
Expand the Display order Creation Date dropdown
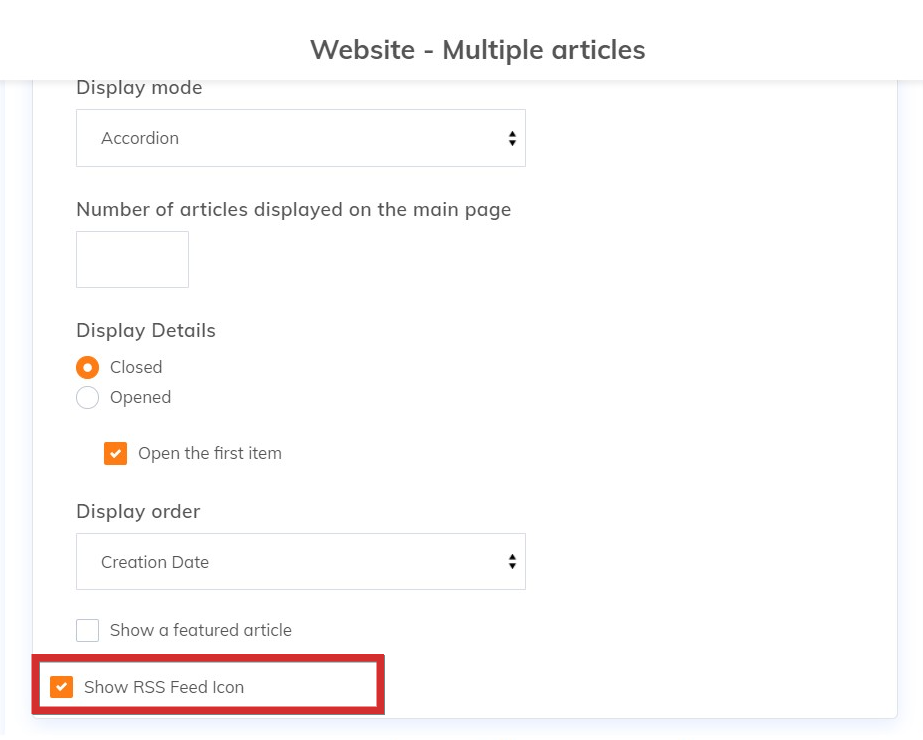pyautogui.click(x=300, y=562)
